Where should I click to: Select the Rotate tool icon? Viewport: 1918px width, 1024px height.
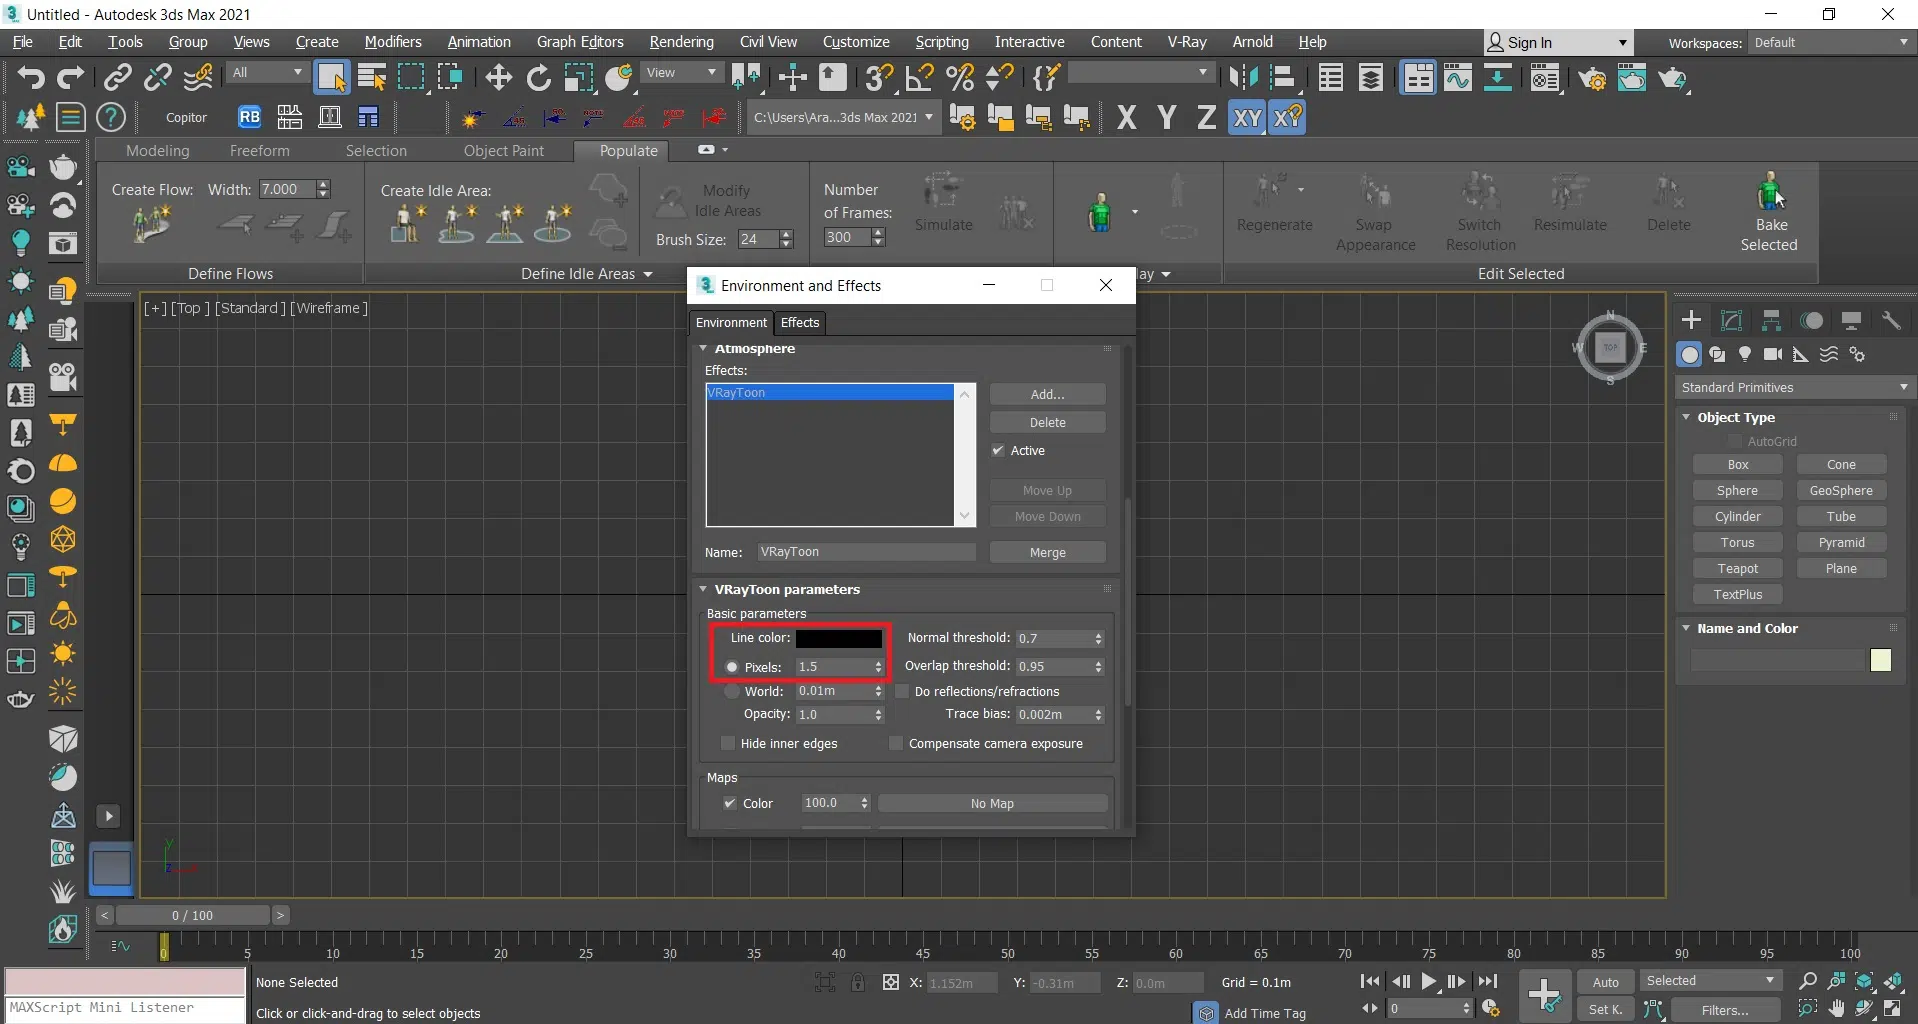point(538,77)
